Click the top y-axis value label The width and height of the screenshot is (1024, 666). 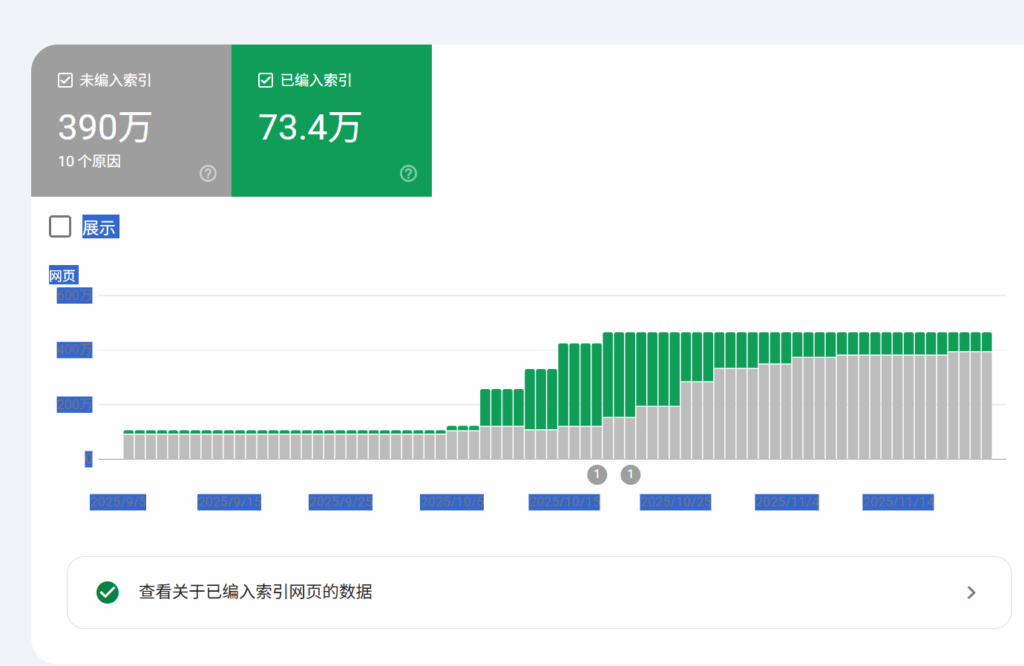coord(75,296)
